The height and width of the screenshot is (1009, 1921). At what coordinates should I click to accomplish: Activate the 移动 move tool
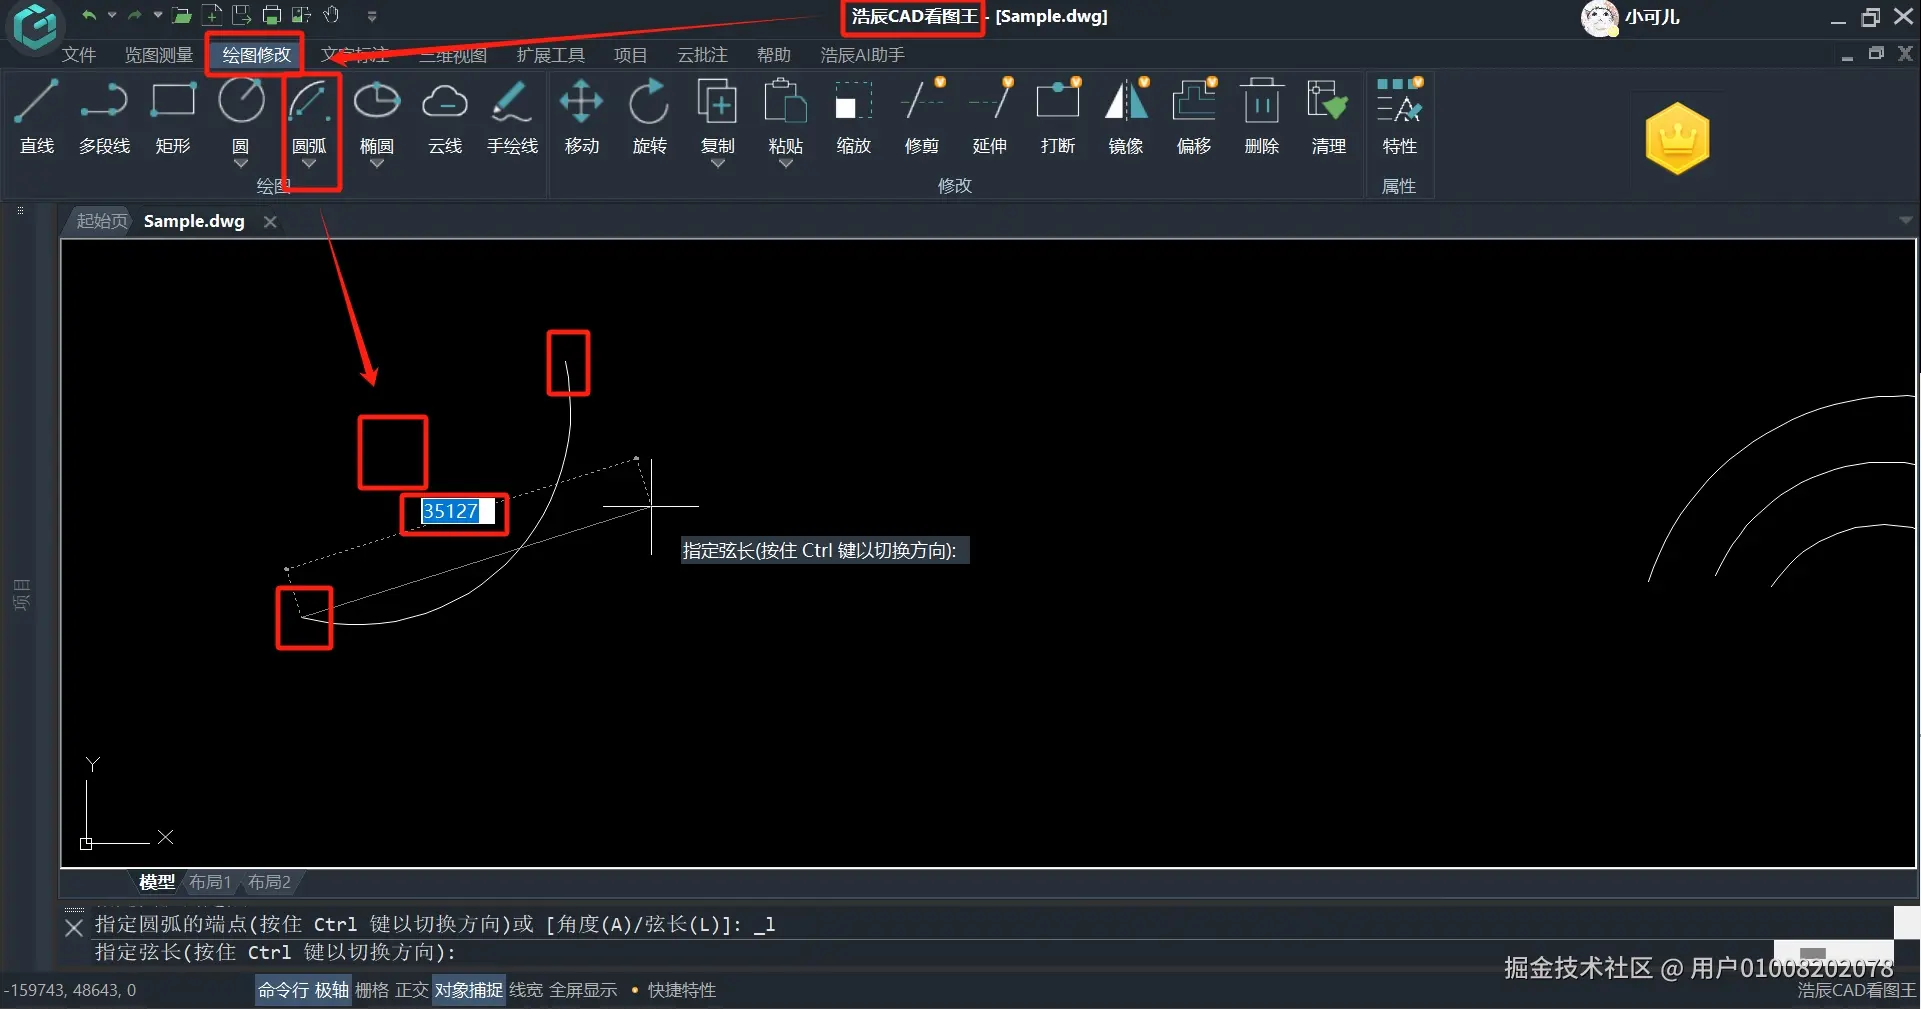(581, 117)
